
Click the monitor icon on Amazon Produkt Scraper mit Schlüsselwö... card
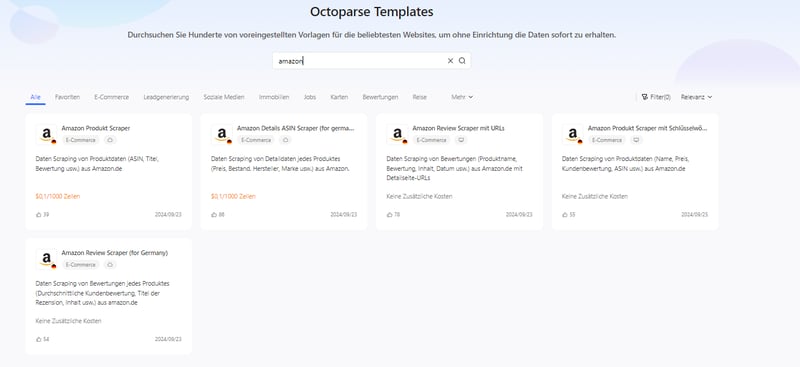636,140
